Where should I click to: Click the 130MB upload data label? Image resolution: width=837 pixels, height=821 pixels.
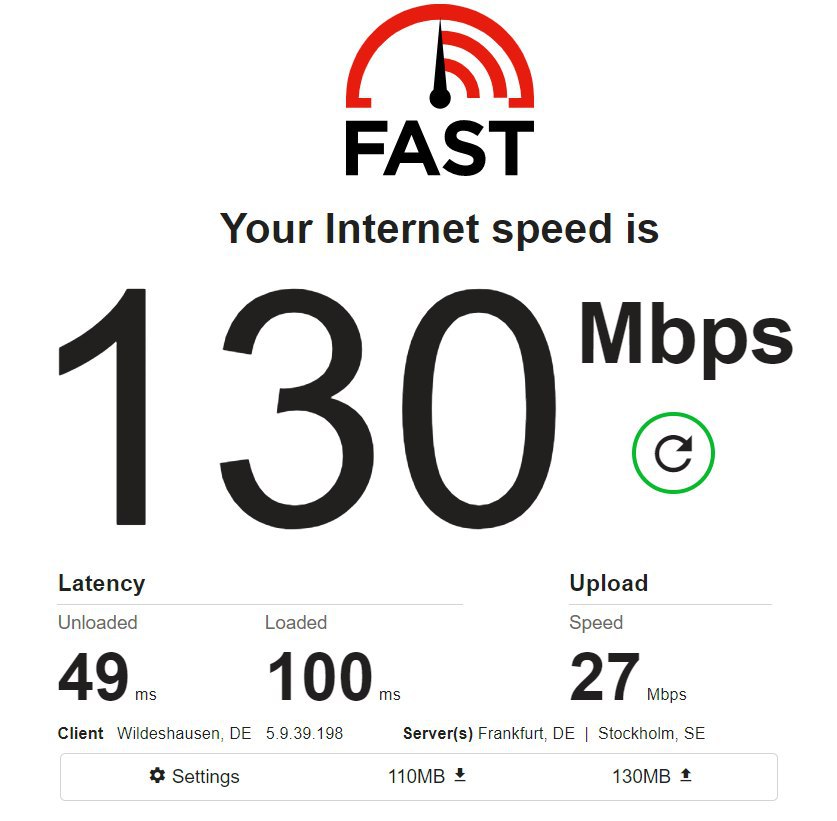(x=641, y=776)
